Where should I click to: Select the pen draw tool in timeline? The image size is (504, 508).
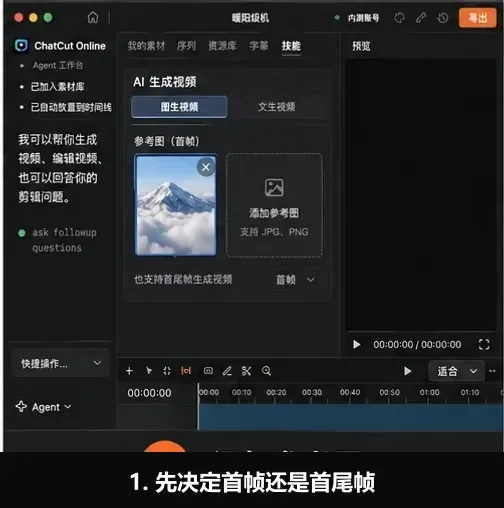[227, 371]
